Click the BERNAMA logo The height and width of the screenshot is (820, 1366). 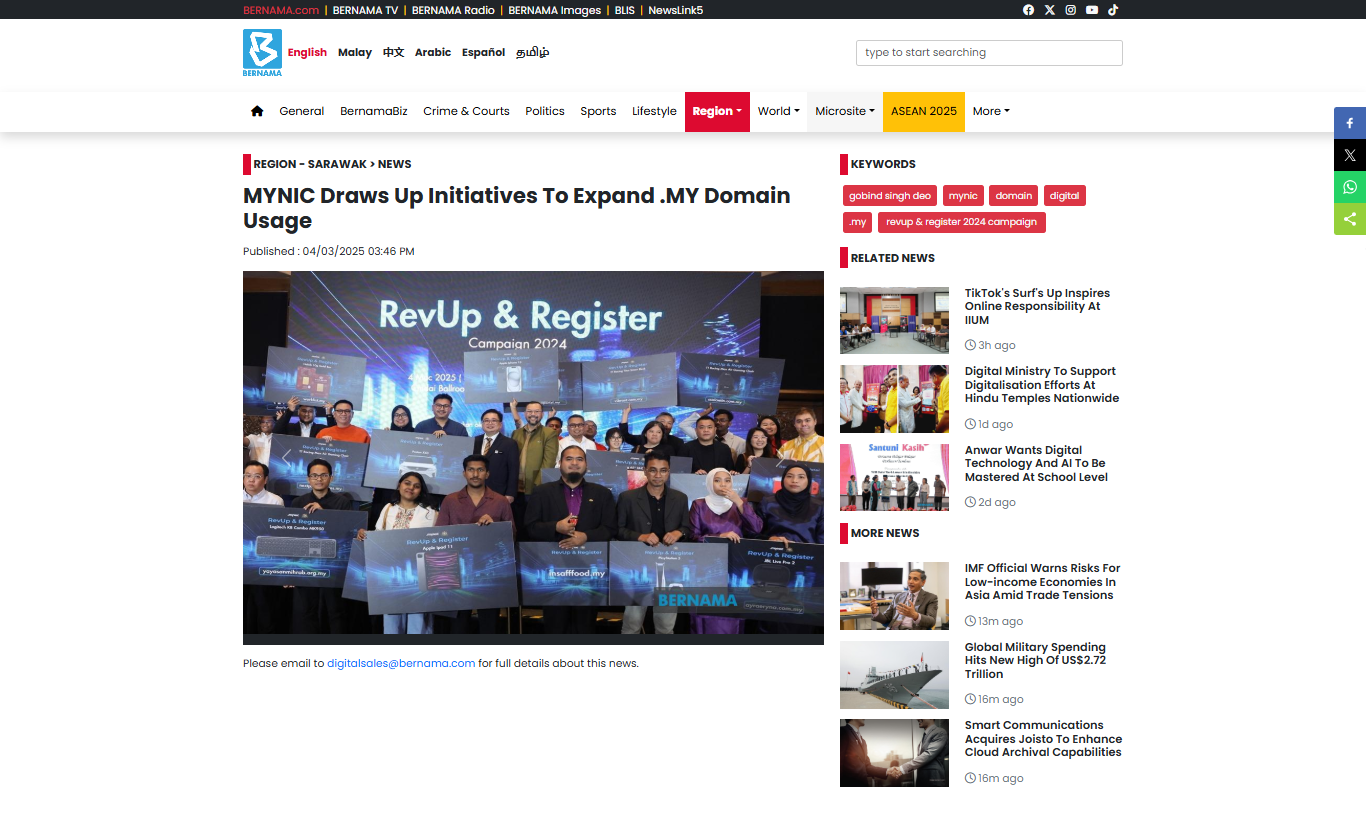tap(262, 52)
